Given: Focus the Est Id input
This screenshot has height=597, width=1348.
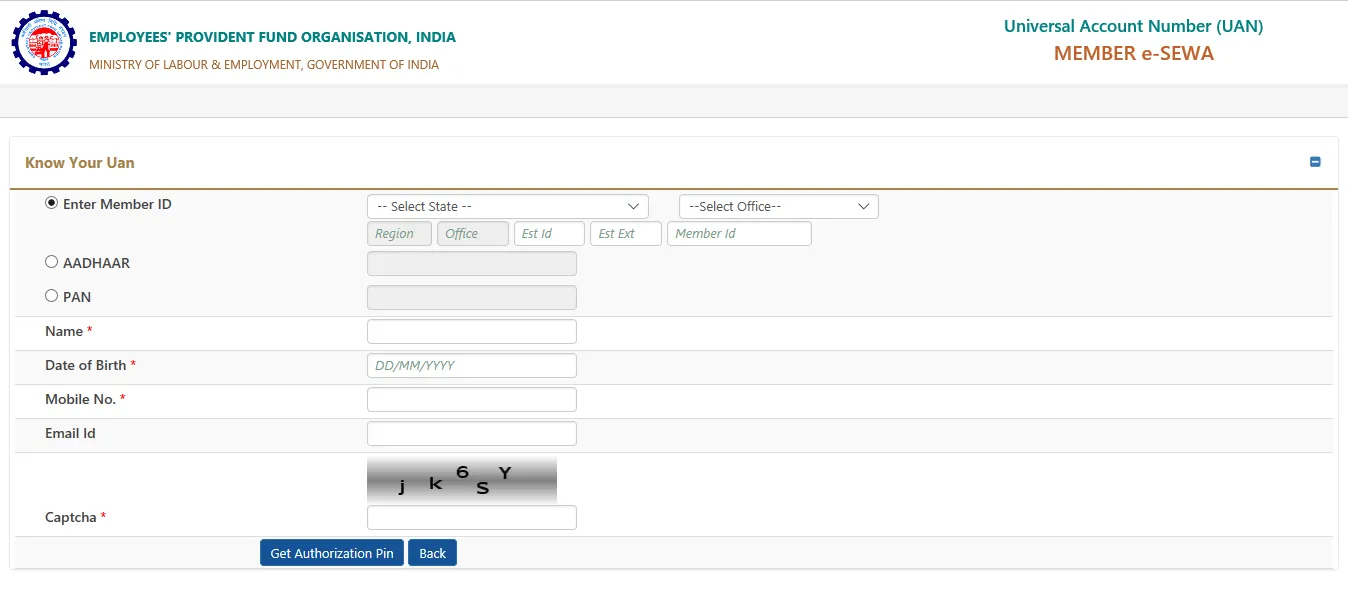Looking at the screenshot, I should click(549, 234).
